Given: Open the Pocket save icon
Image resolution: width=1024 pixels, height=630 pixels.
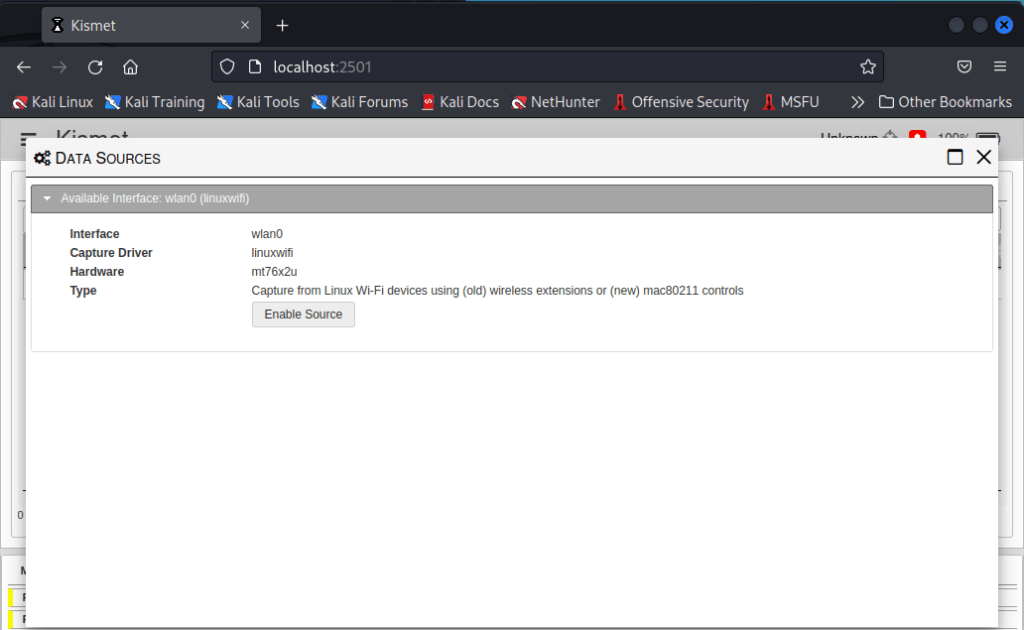Looking at the screenshot, I should [964, 67].
